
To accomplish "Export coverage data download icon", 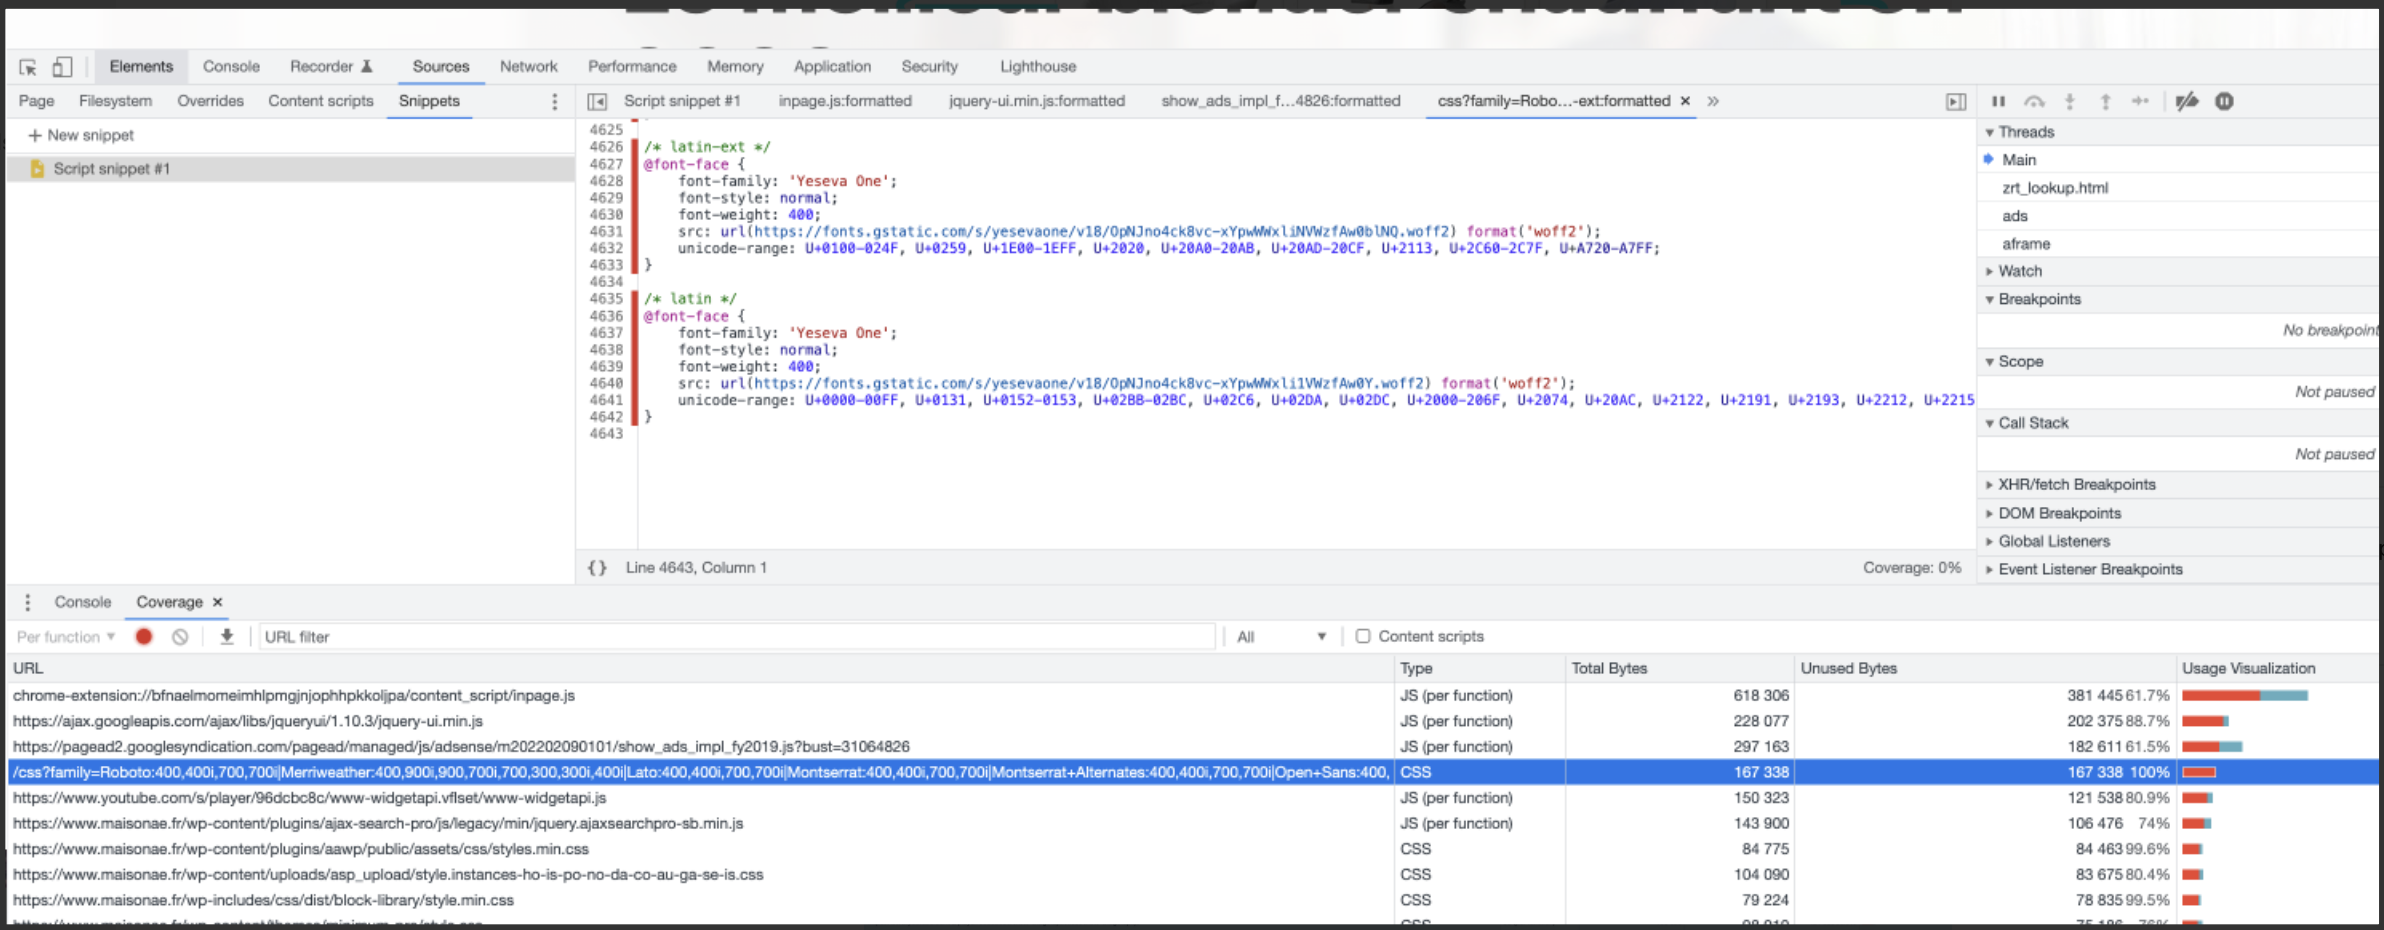I will point(227,636).
